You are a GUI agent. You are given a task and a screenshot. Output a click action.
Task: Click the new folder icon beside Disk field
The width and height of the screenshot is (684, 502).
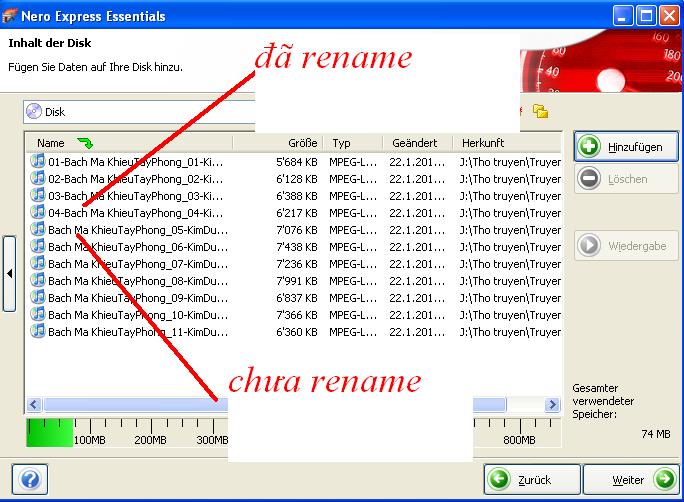pyautogui.click(x=540, y=112)
